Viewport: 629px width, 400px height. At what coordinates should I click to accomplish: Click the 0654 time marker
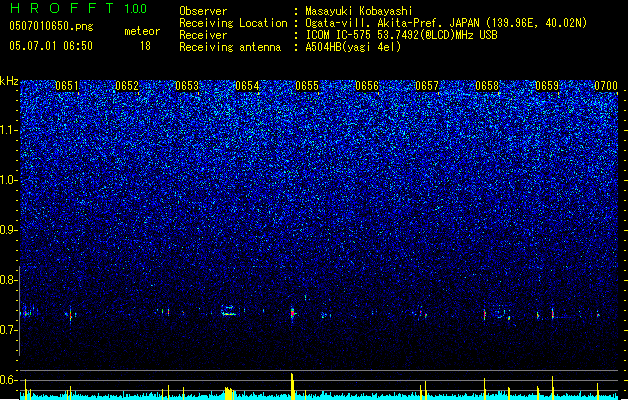pyautogui.click(x=247, y=86)
